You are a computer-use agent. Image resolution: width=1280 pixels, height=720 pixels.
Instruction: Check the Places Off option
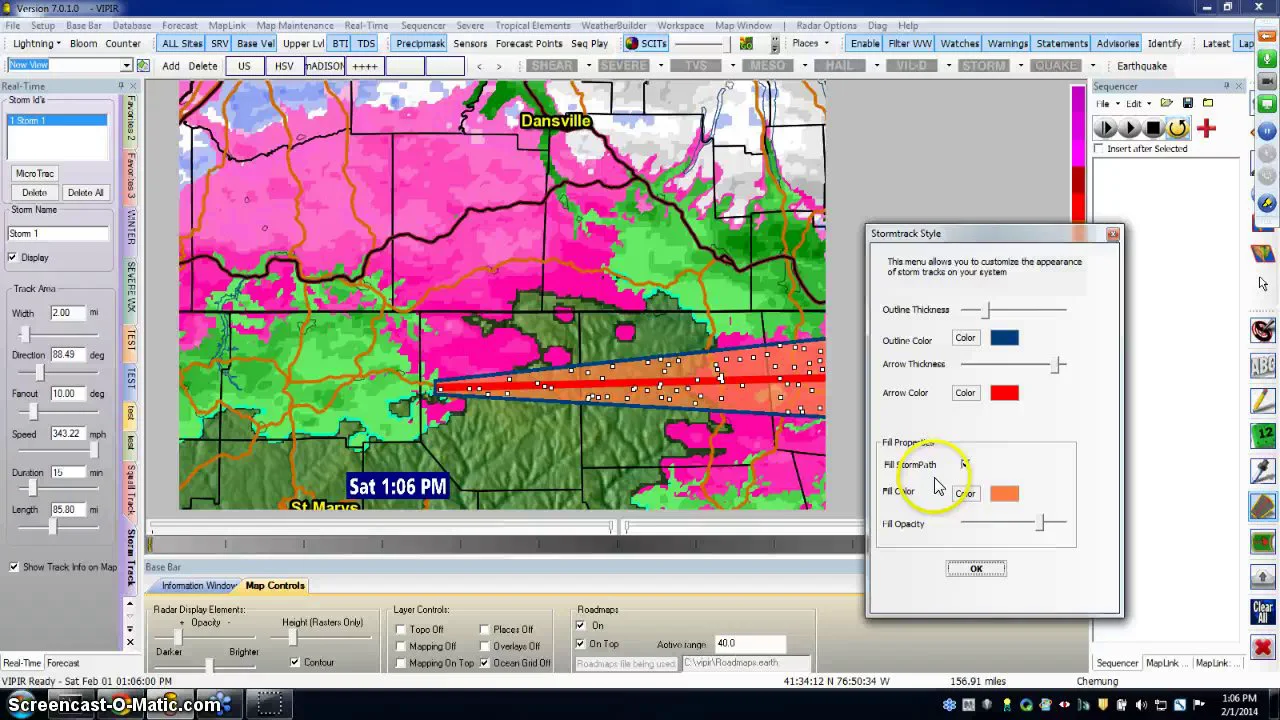[485, 630]
